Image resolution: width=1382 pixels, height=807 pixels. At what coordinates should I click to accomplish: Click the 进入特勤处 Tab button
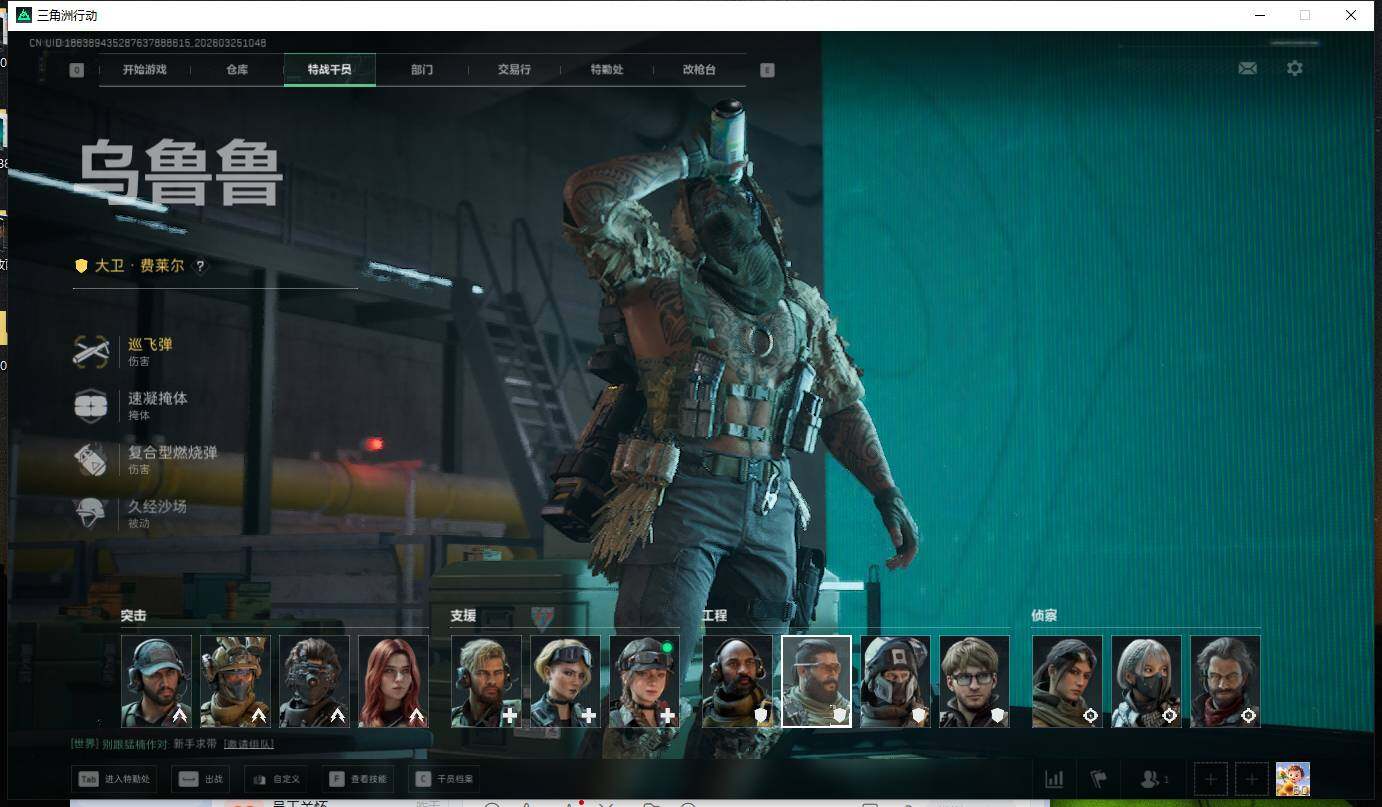point(114,779)
